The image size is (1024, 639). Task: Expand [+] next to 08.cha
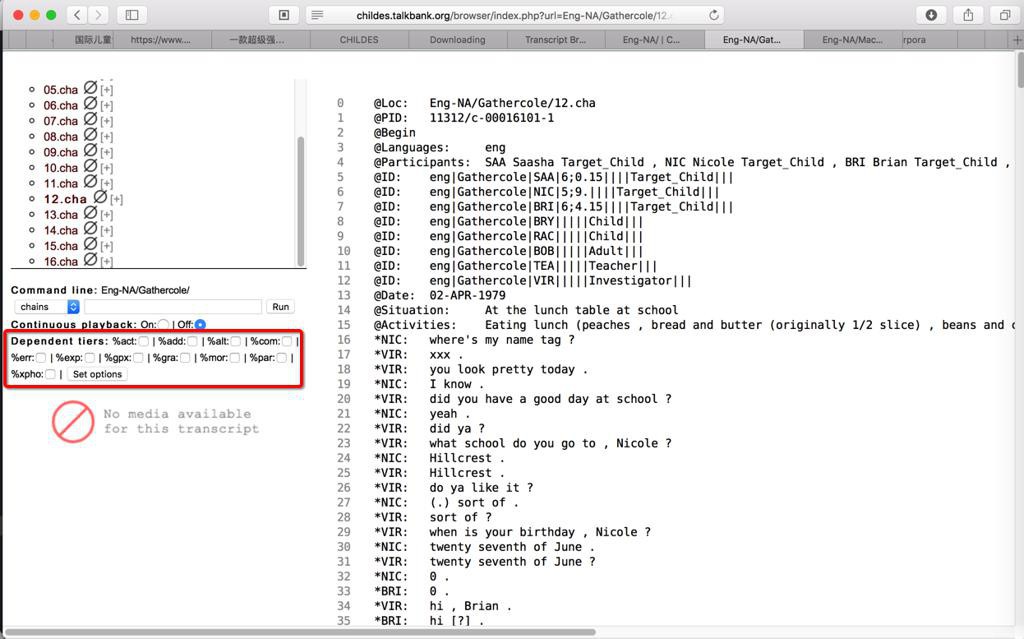click(106, 137)
